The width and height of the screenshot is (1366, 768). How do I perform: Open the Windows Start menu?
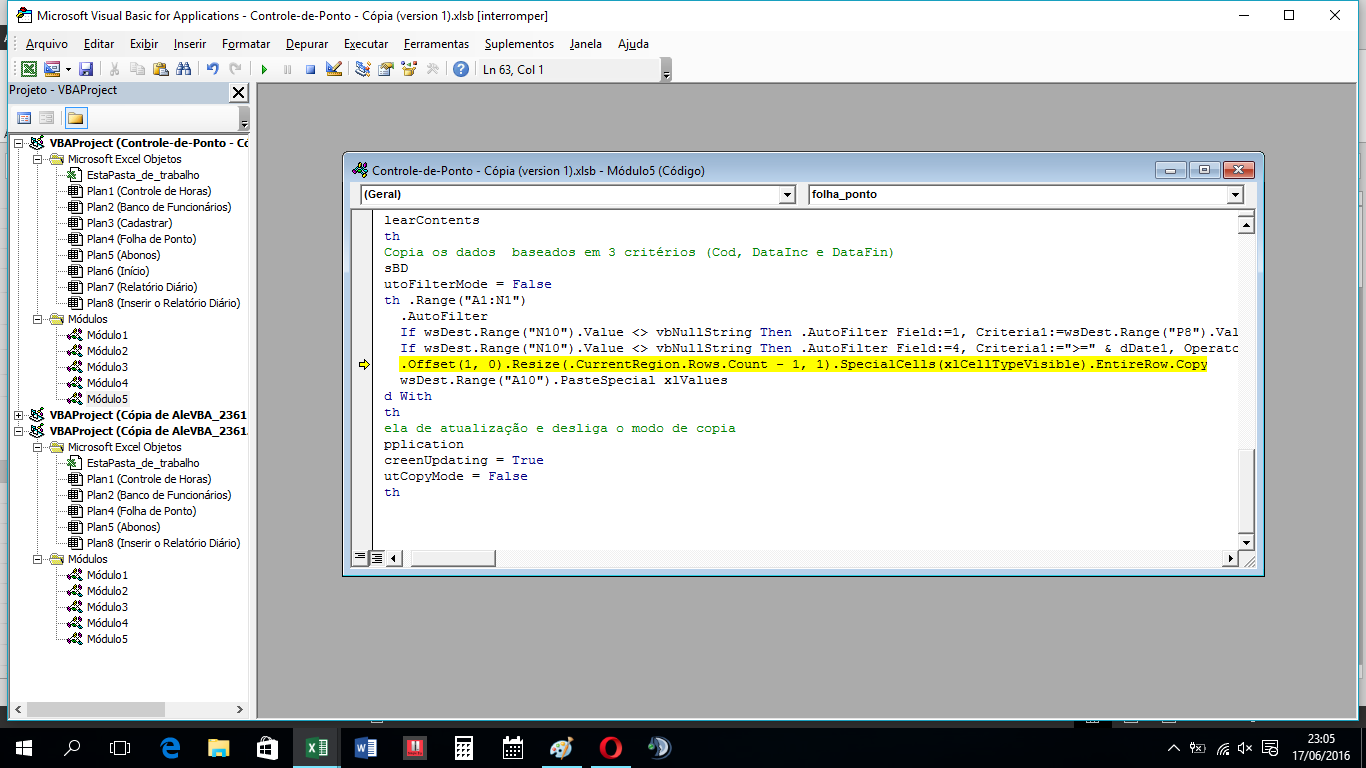(x=23, y=747)
